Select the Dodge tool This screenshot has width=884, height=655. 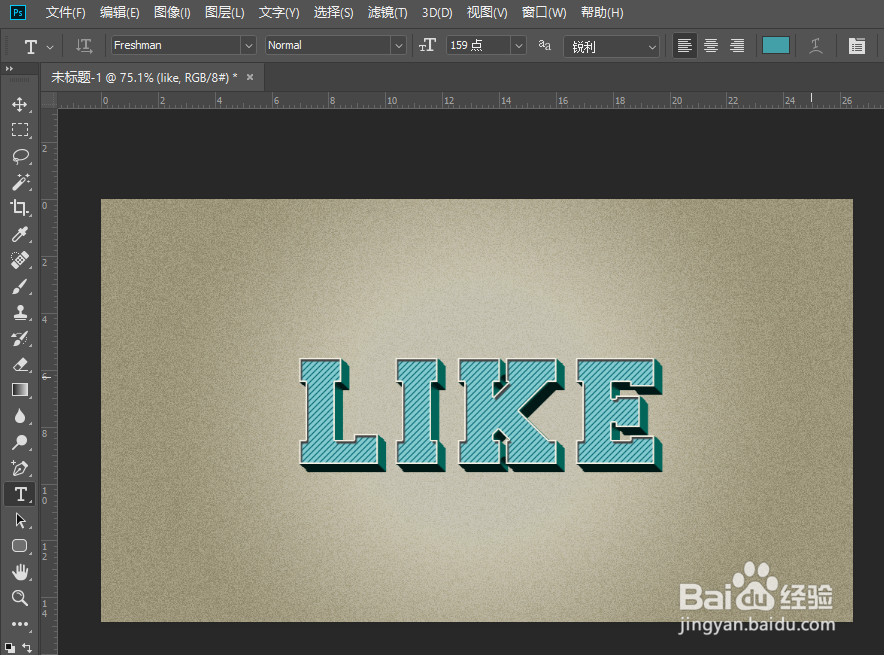coord(20,442)
